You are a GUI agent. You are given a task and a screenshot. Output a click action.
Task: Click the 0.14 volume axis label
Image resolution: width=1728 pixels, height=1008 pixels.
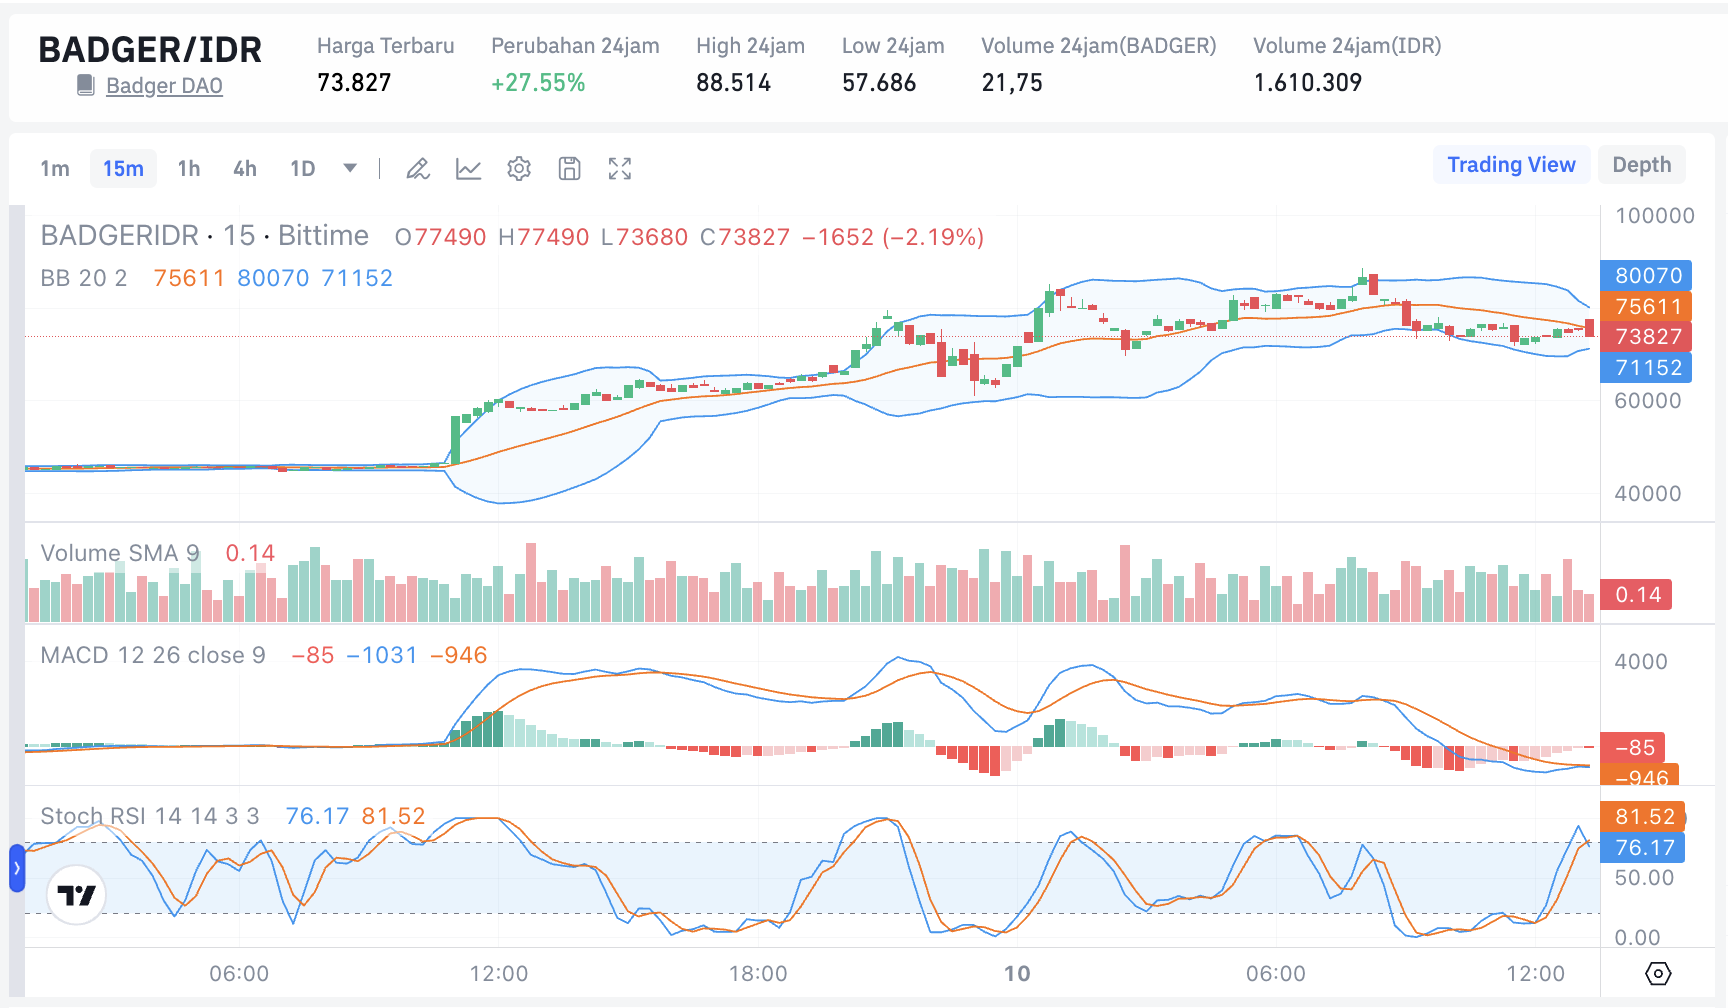click(1636, 595)
